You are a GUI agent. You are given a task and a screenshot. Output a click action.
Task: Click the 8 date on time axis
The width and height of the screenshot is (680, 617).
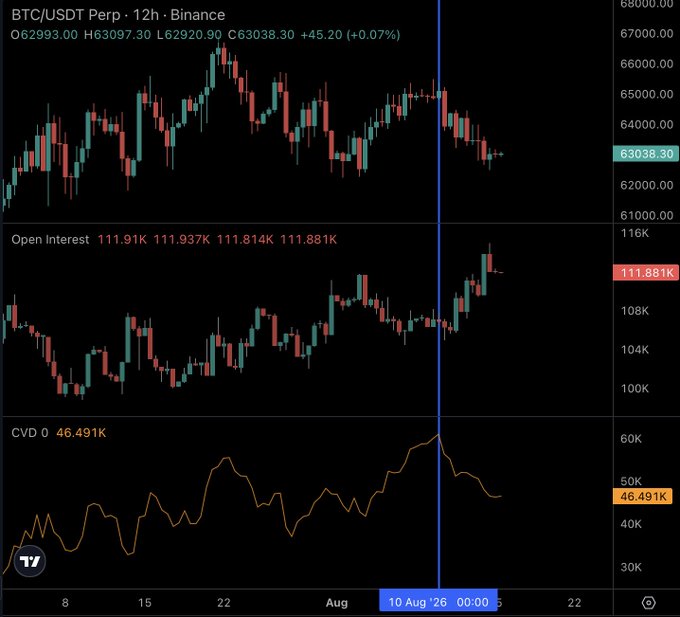pyautogui.click(x=65, y=603)
